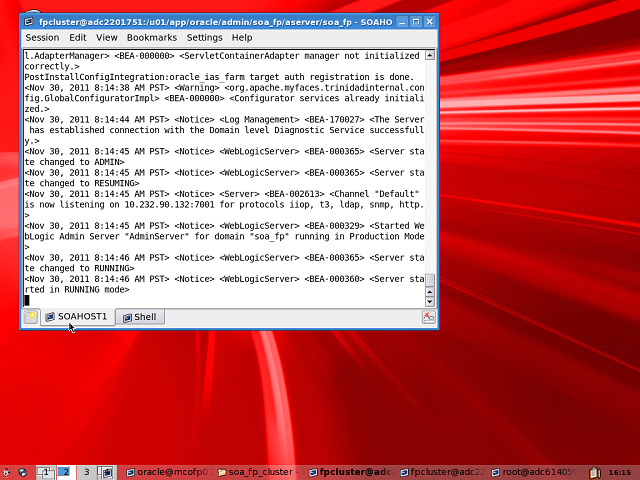640x480 pixels.
Task: Open the View menu
Action: tap(106, 38)
